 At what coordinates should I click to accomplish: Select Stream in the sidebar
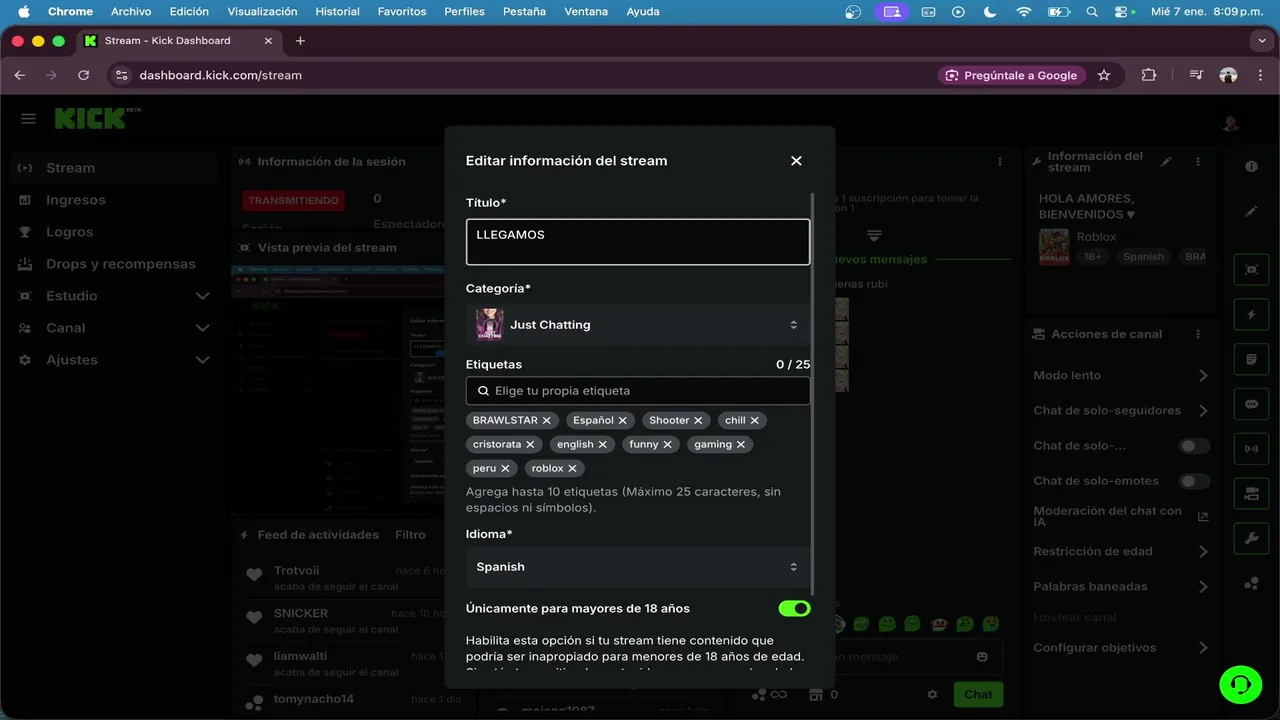[x=114, y=168]
